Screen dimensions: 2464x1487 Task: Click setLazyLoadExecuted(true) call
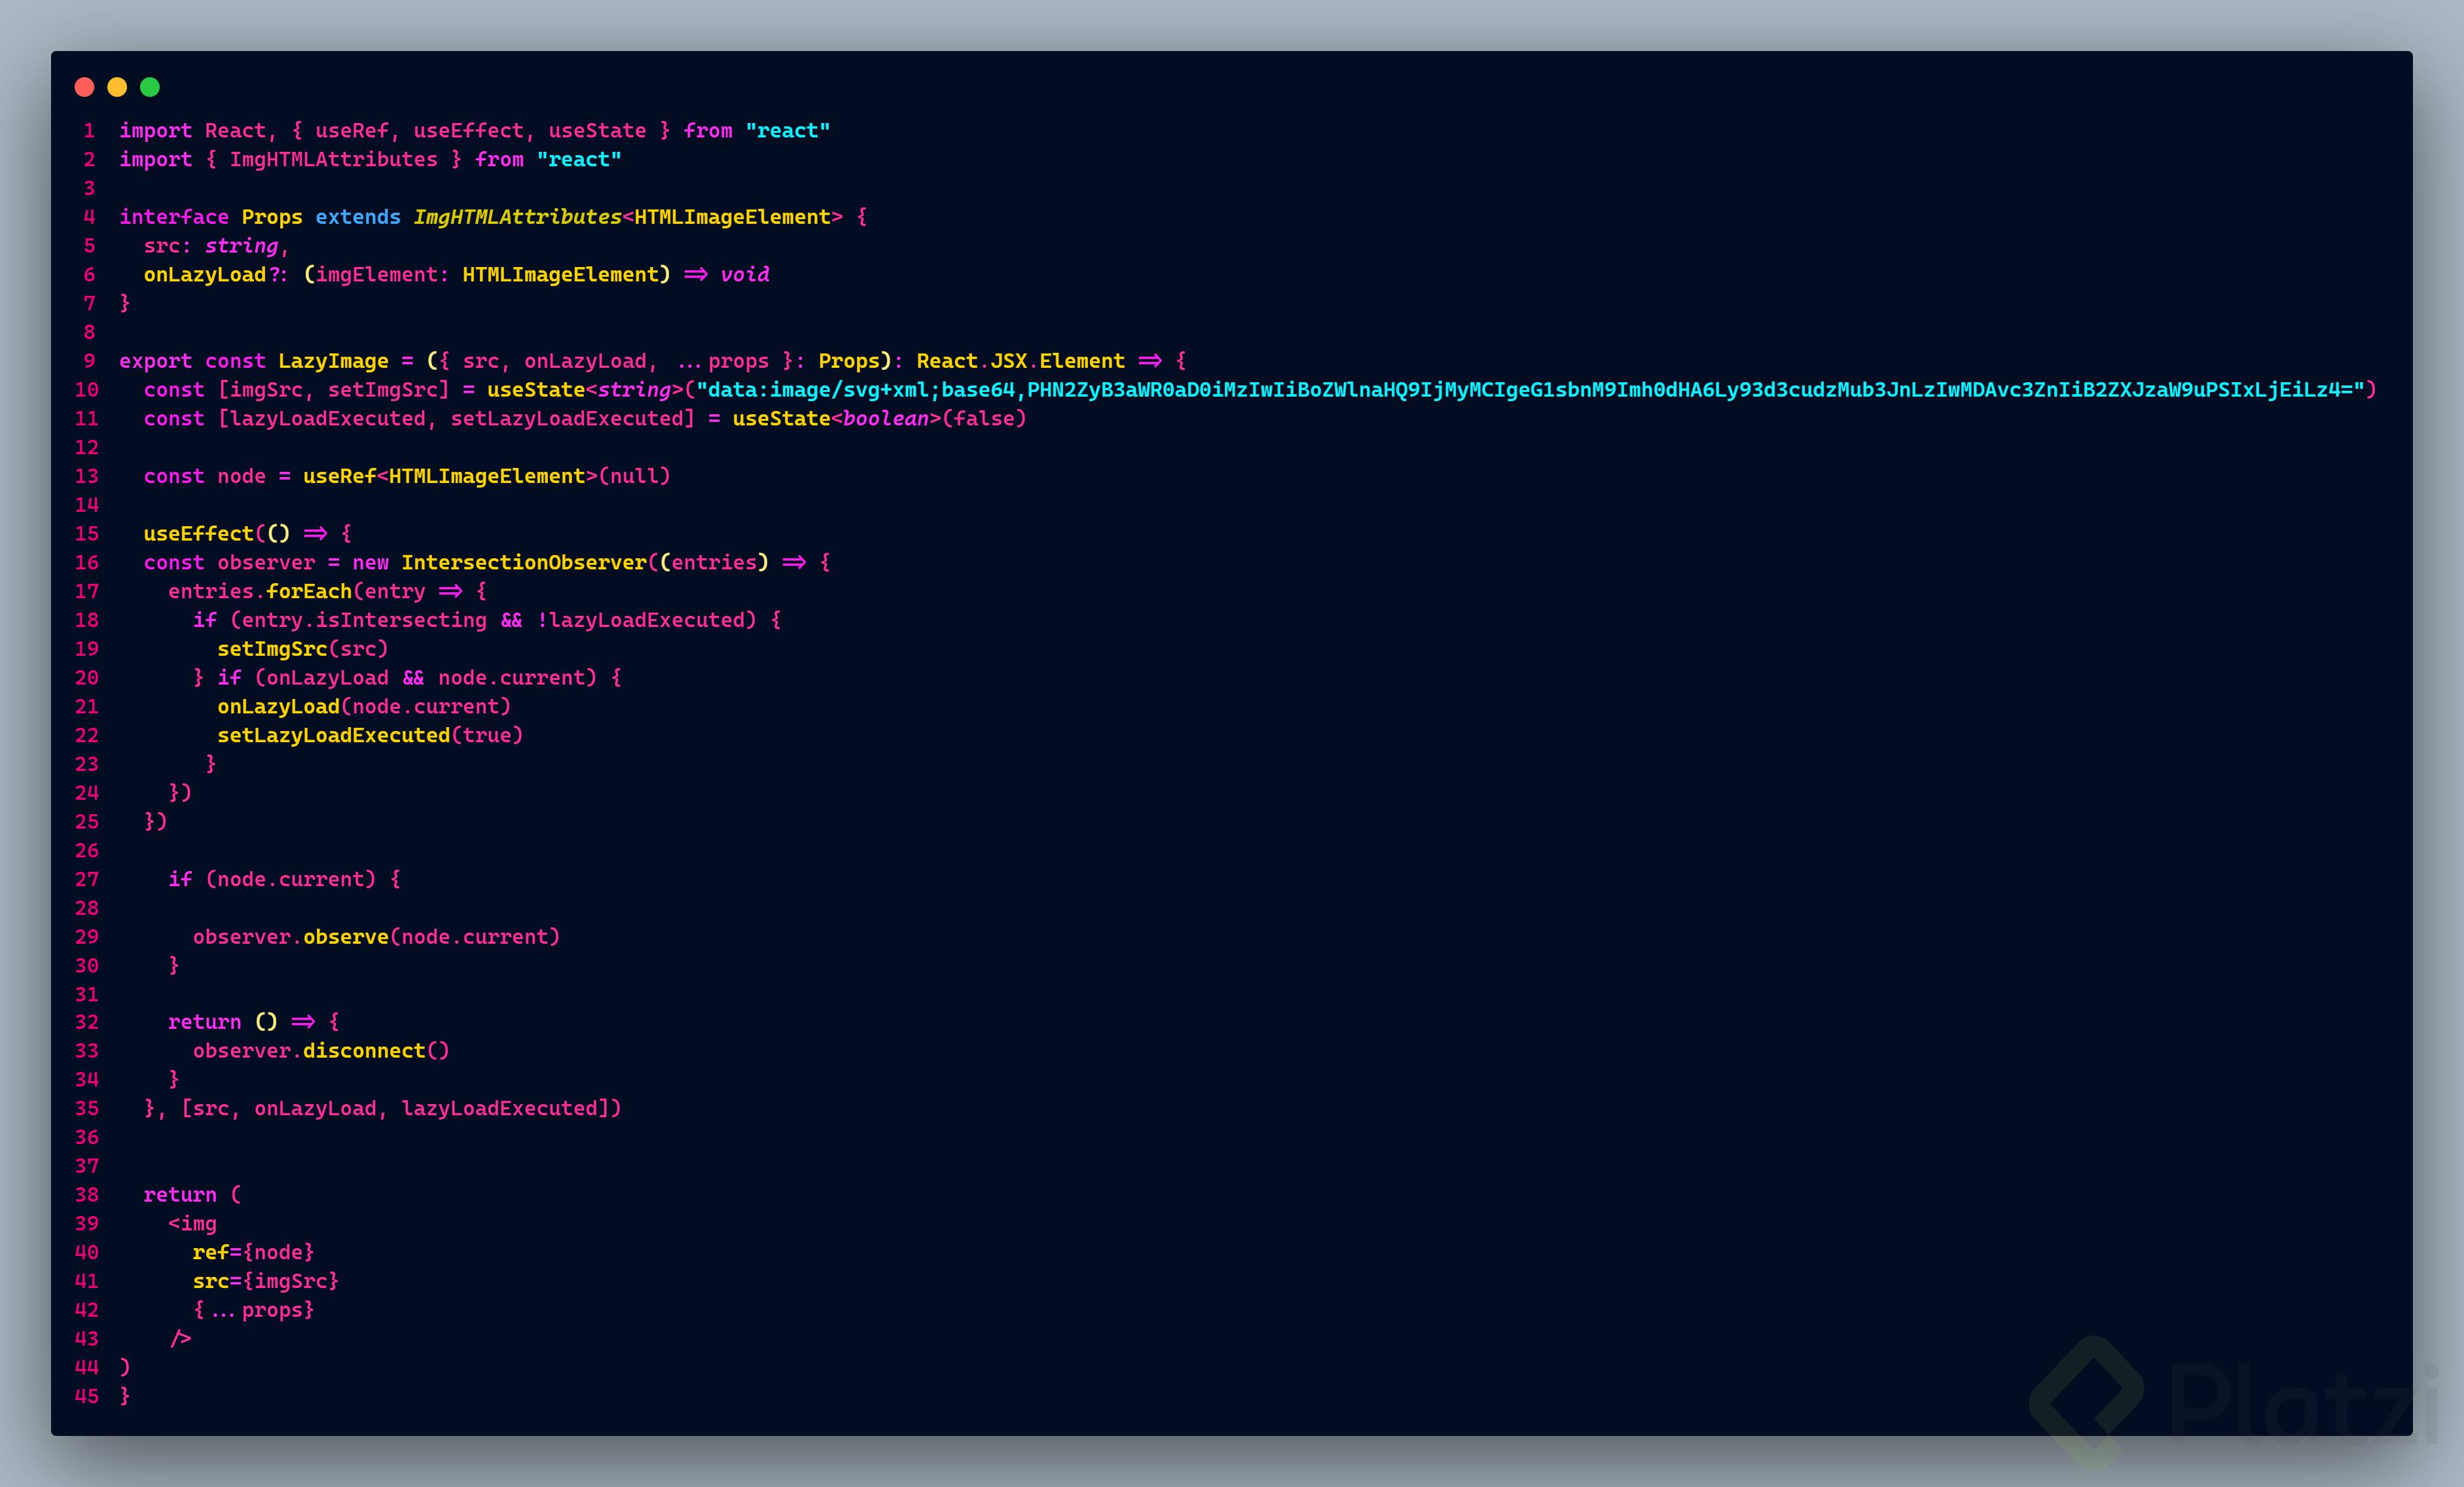tap(370, 735)
